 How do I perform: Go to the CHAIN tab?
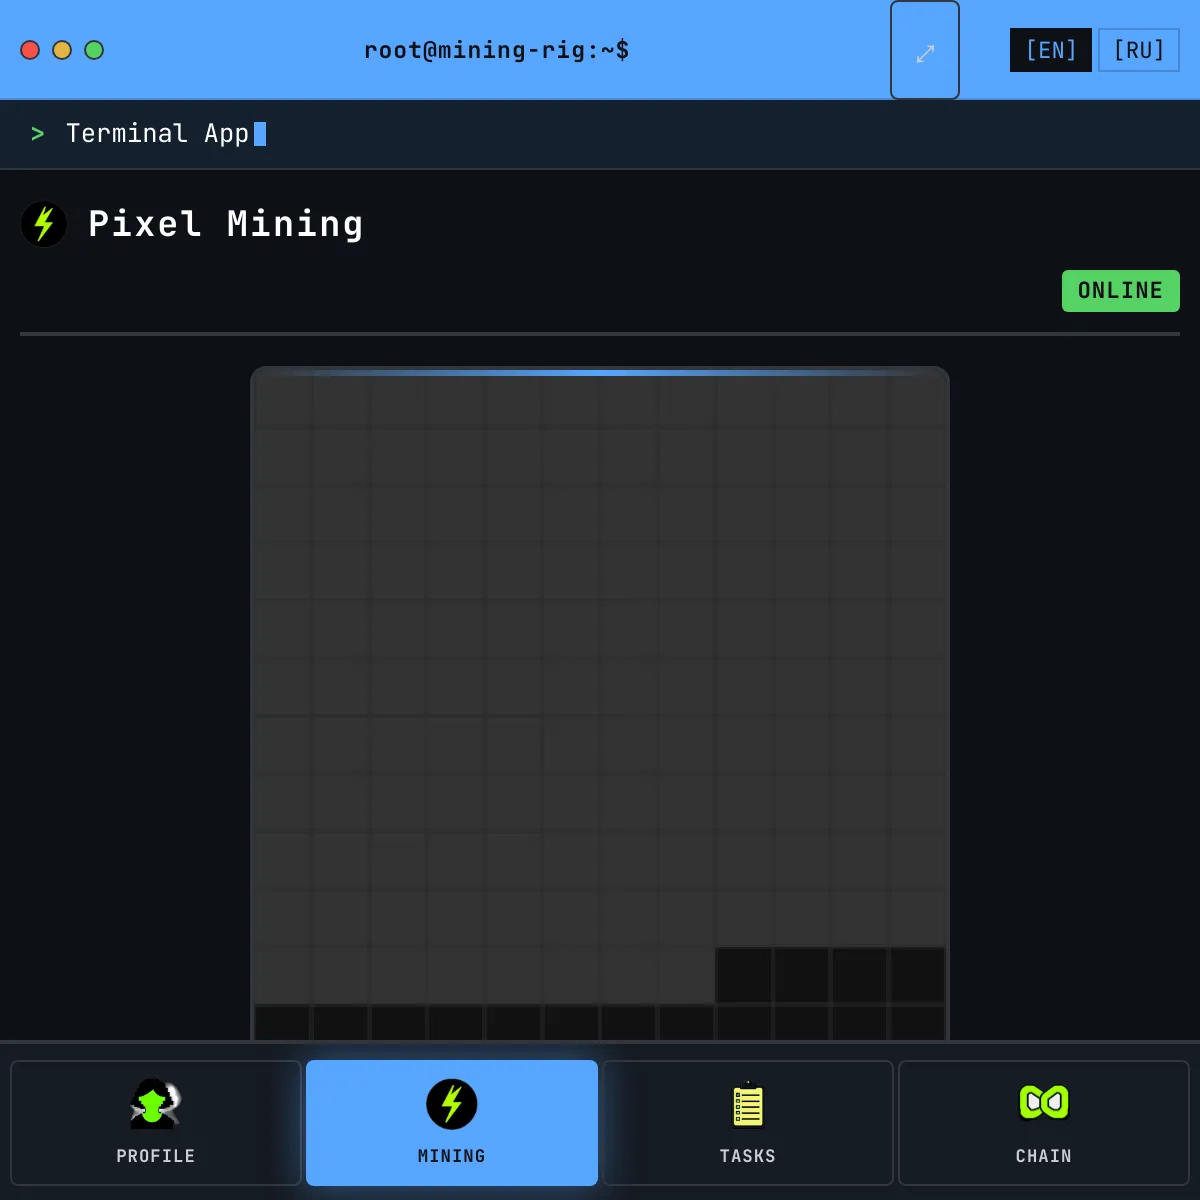click(x=1043, y=1156)
